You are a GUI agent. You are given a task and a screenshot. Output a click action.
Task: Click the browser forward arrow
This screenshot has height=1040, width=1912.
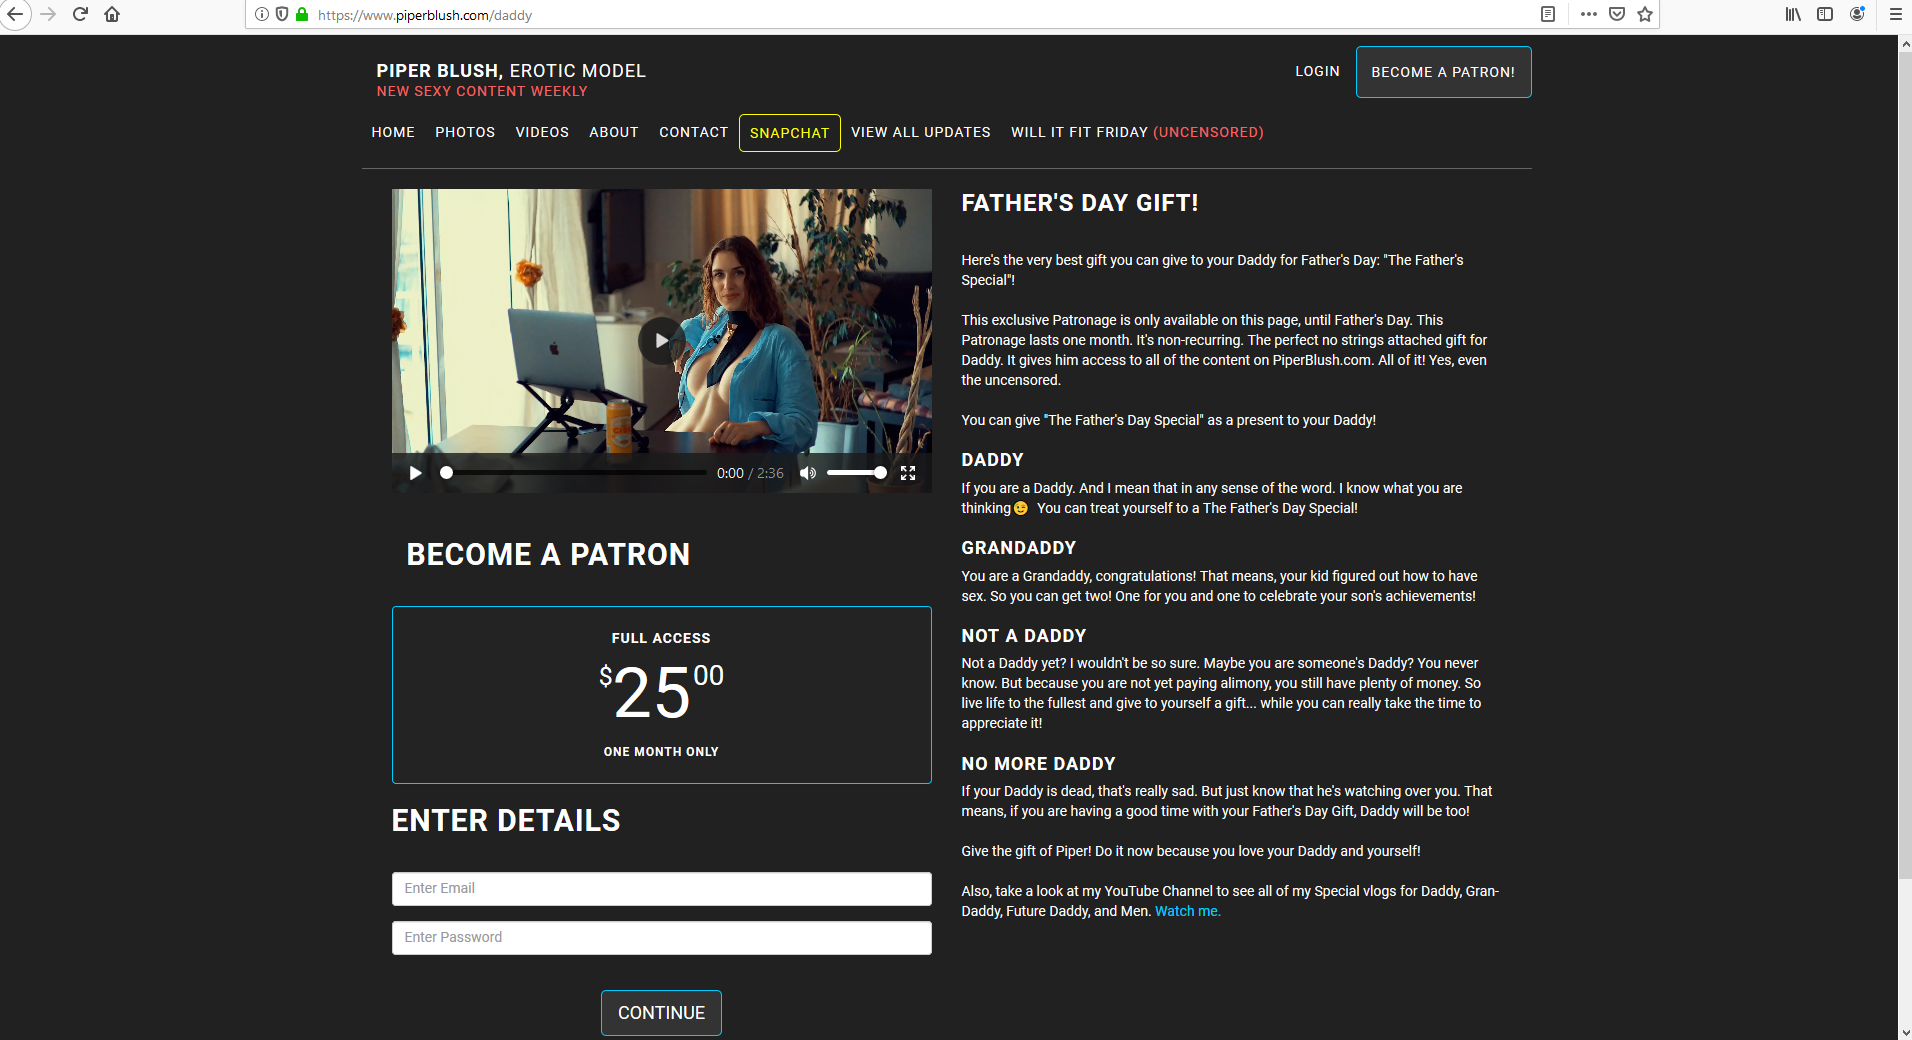(48, 14)
